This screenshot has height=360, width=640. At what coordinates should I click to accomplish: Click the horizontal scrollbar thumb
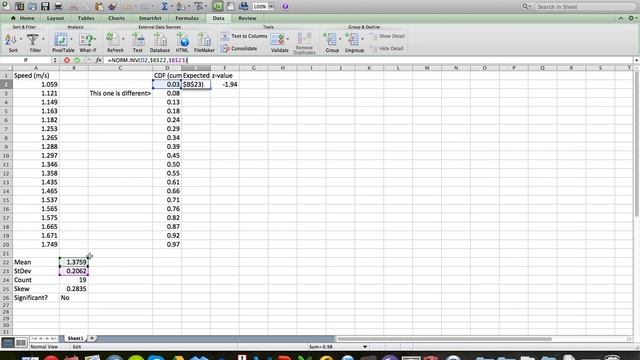444,339
